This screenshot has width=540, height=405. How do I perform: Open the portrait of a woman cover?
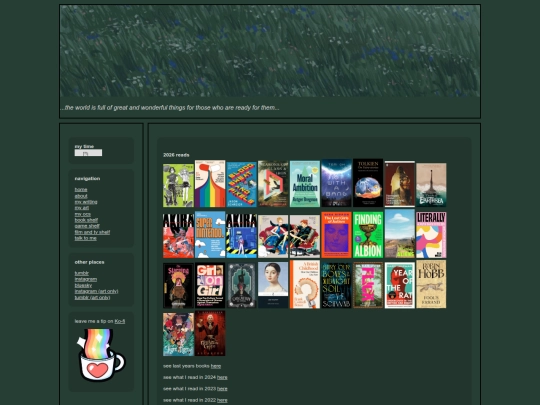273,285
